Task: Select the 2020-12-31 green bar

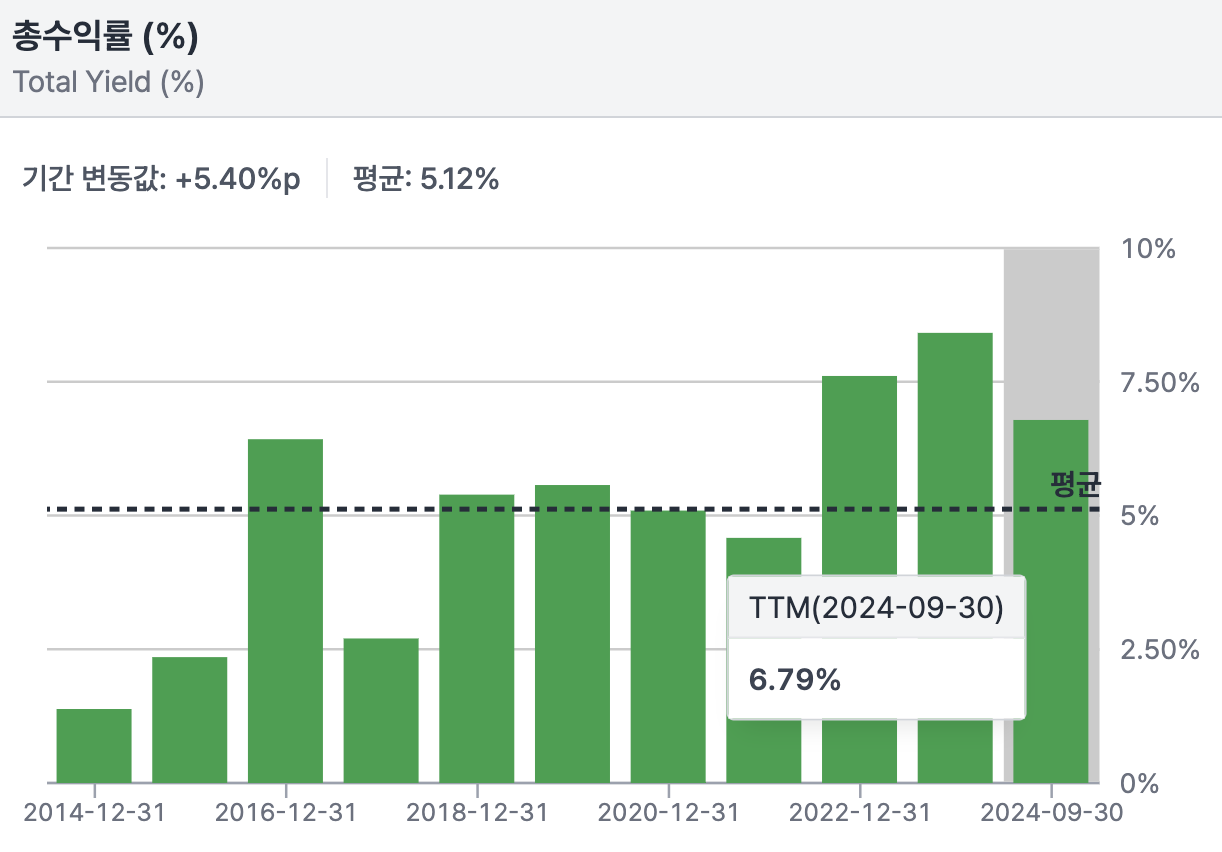Action: click(x=667, y=646)
